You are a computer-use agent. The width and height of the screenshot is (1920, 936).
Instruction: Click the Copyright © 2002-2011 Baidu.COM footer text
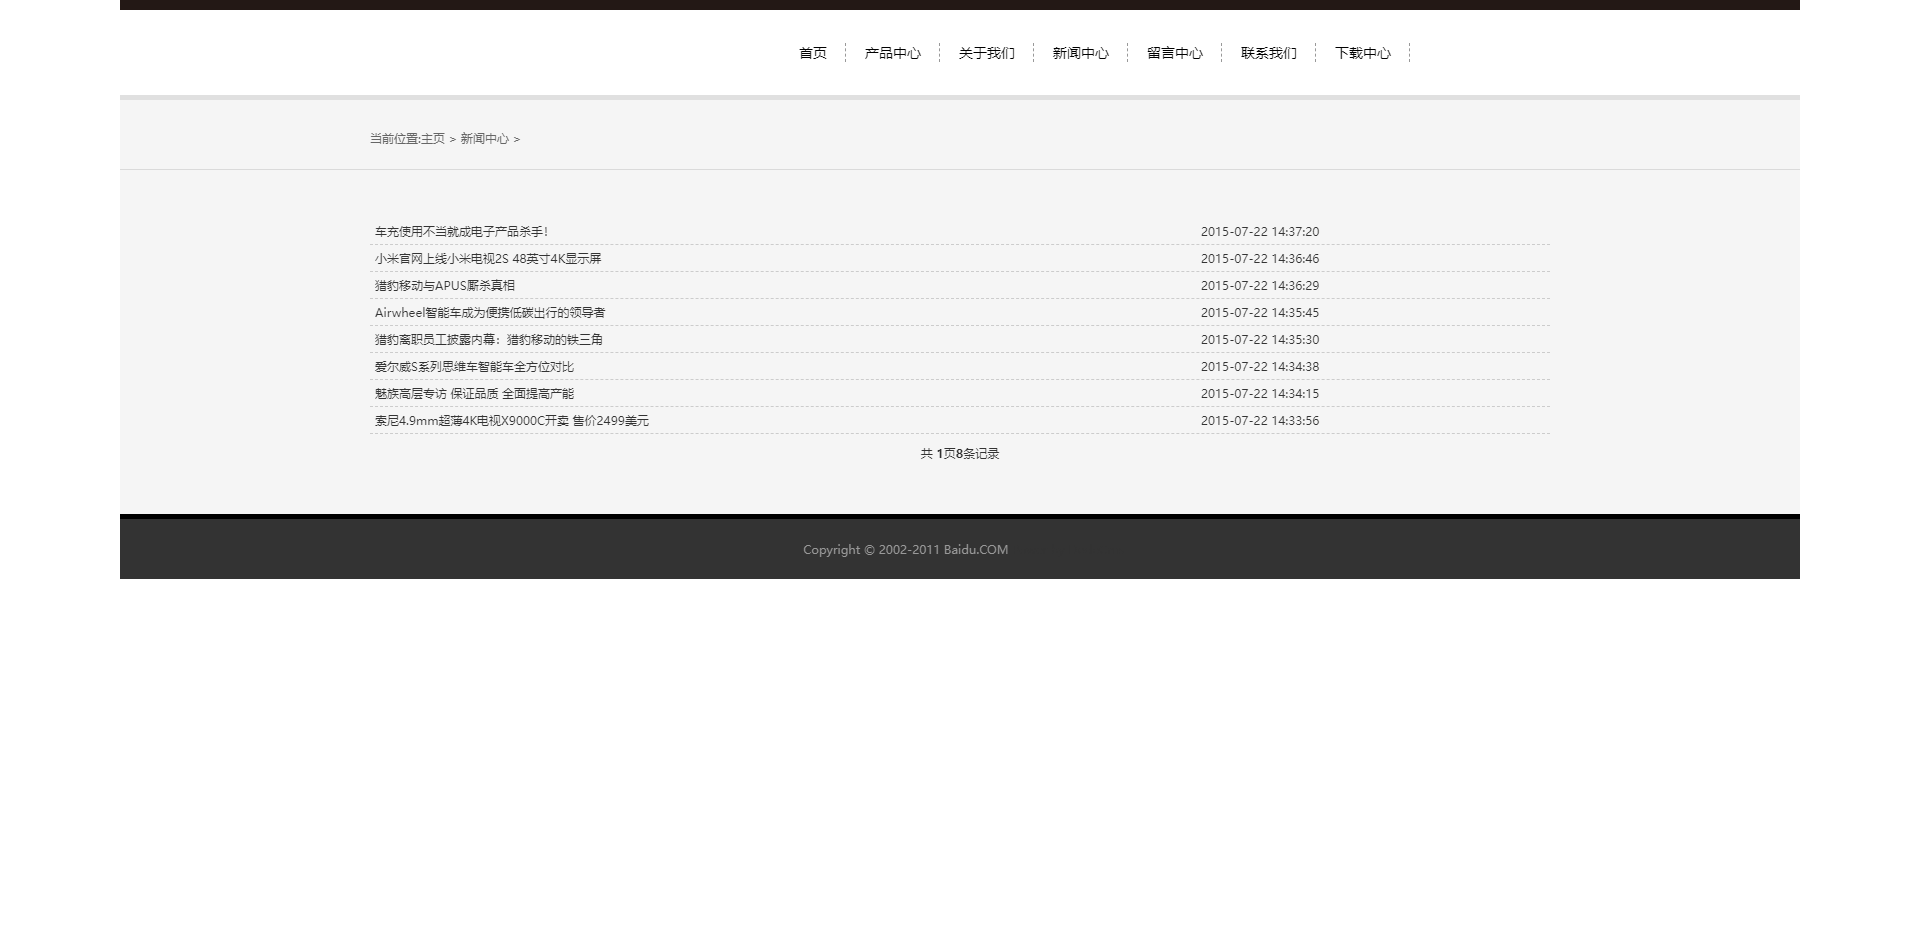tap(905, 549)
